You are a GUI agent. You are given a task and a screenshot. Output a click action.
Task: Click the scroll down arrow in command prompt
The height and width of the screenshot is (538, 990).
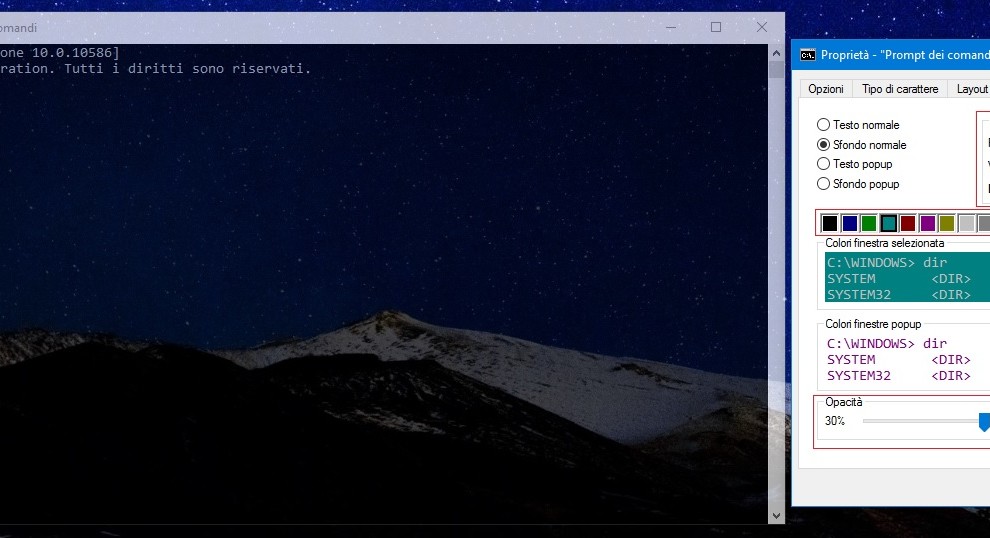coord(777,515)
